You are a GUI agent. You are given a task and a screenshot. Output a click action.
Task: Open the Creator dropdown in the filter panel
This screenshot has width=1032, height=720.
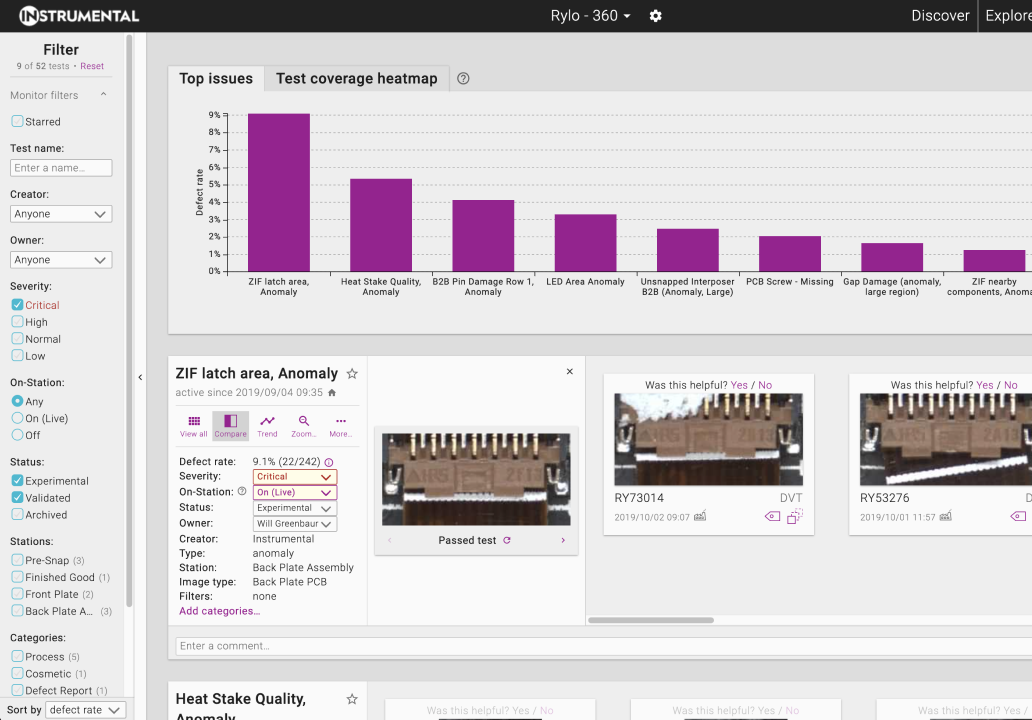click(x=61, y=214)
